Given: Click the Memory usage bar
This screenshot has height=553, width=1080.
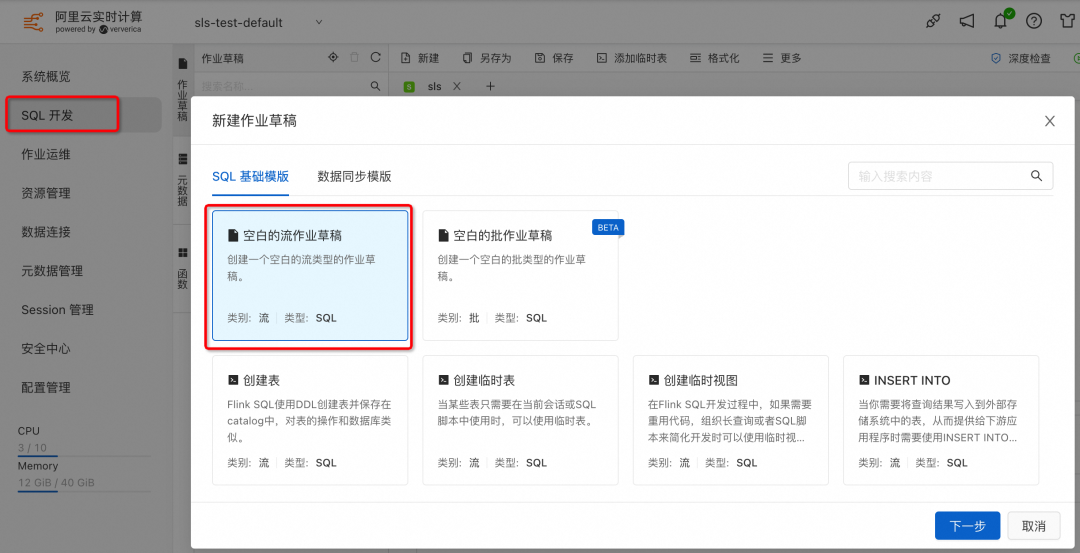Looking at the screenshot, I should (x=83, y=492).
